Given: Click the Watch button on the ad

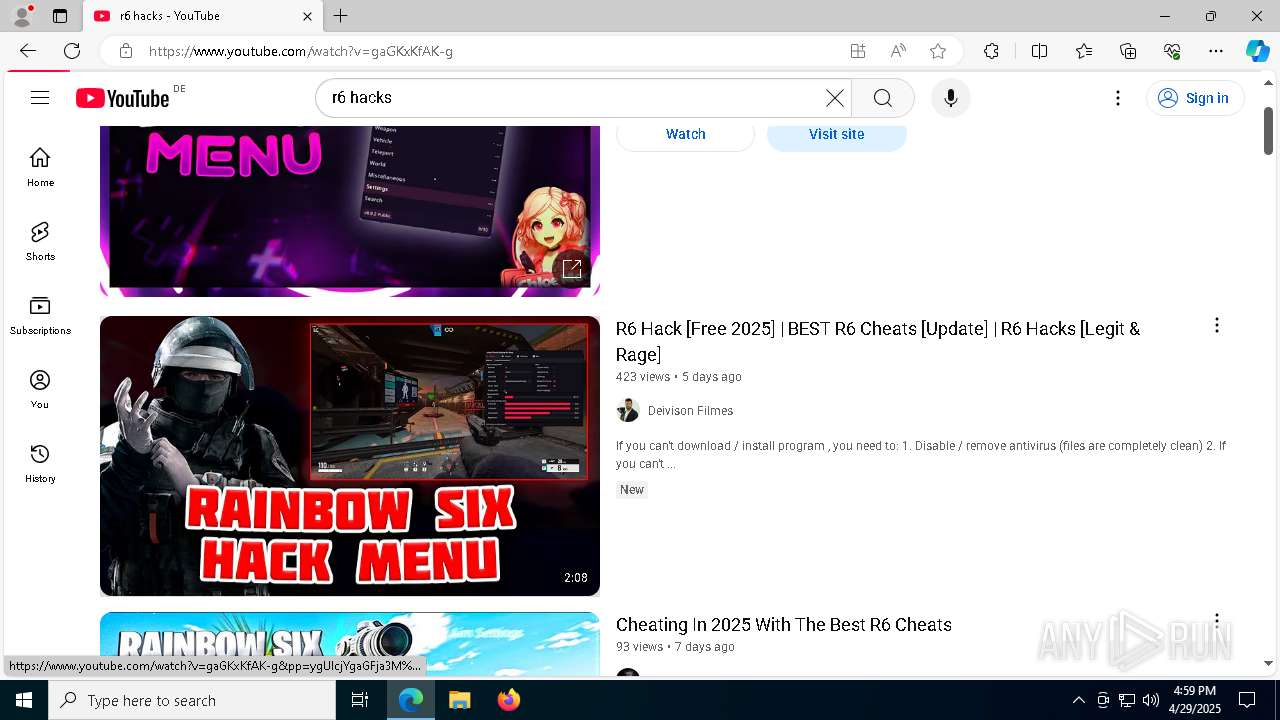Looking at the screenshot, I should pos(685,134).
